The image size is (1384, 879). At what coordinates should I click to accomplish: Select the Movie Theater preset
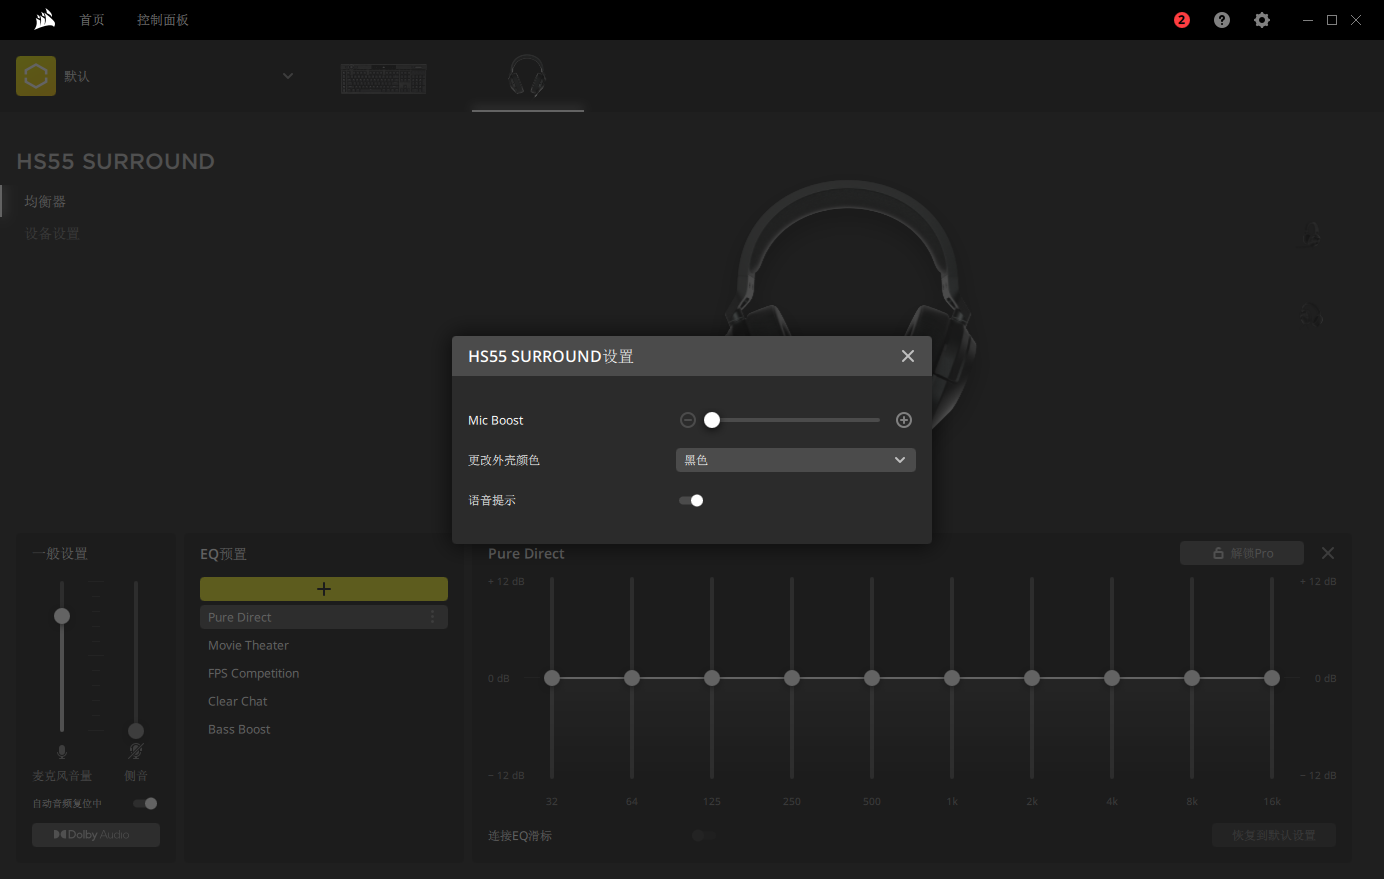pos(248,645)
